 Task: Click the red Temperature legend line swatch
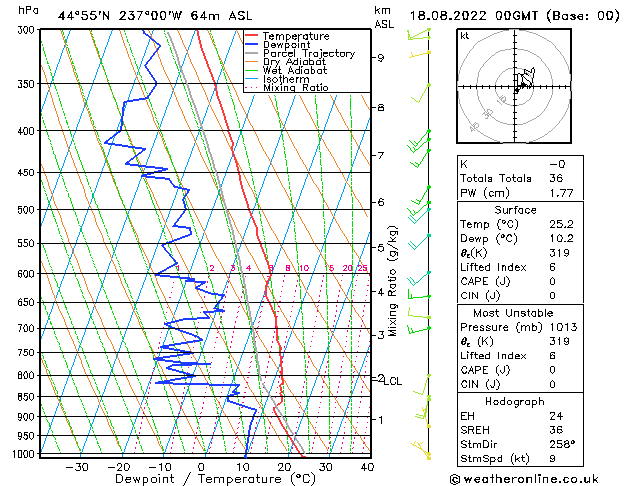(x=251, y=36)
